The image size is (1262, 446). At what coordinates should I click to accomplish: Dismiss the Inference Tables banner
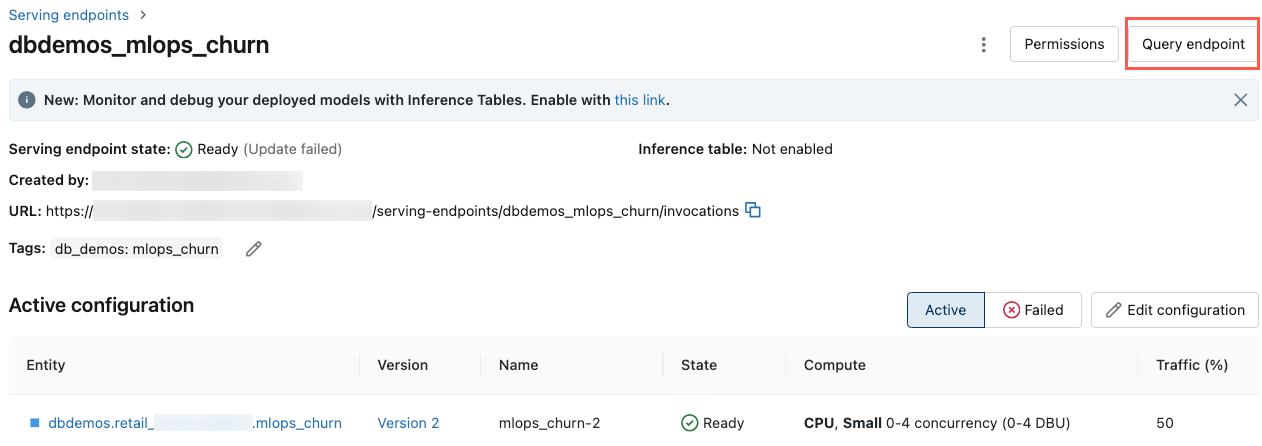(x=1240, y=100)
